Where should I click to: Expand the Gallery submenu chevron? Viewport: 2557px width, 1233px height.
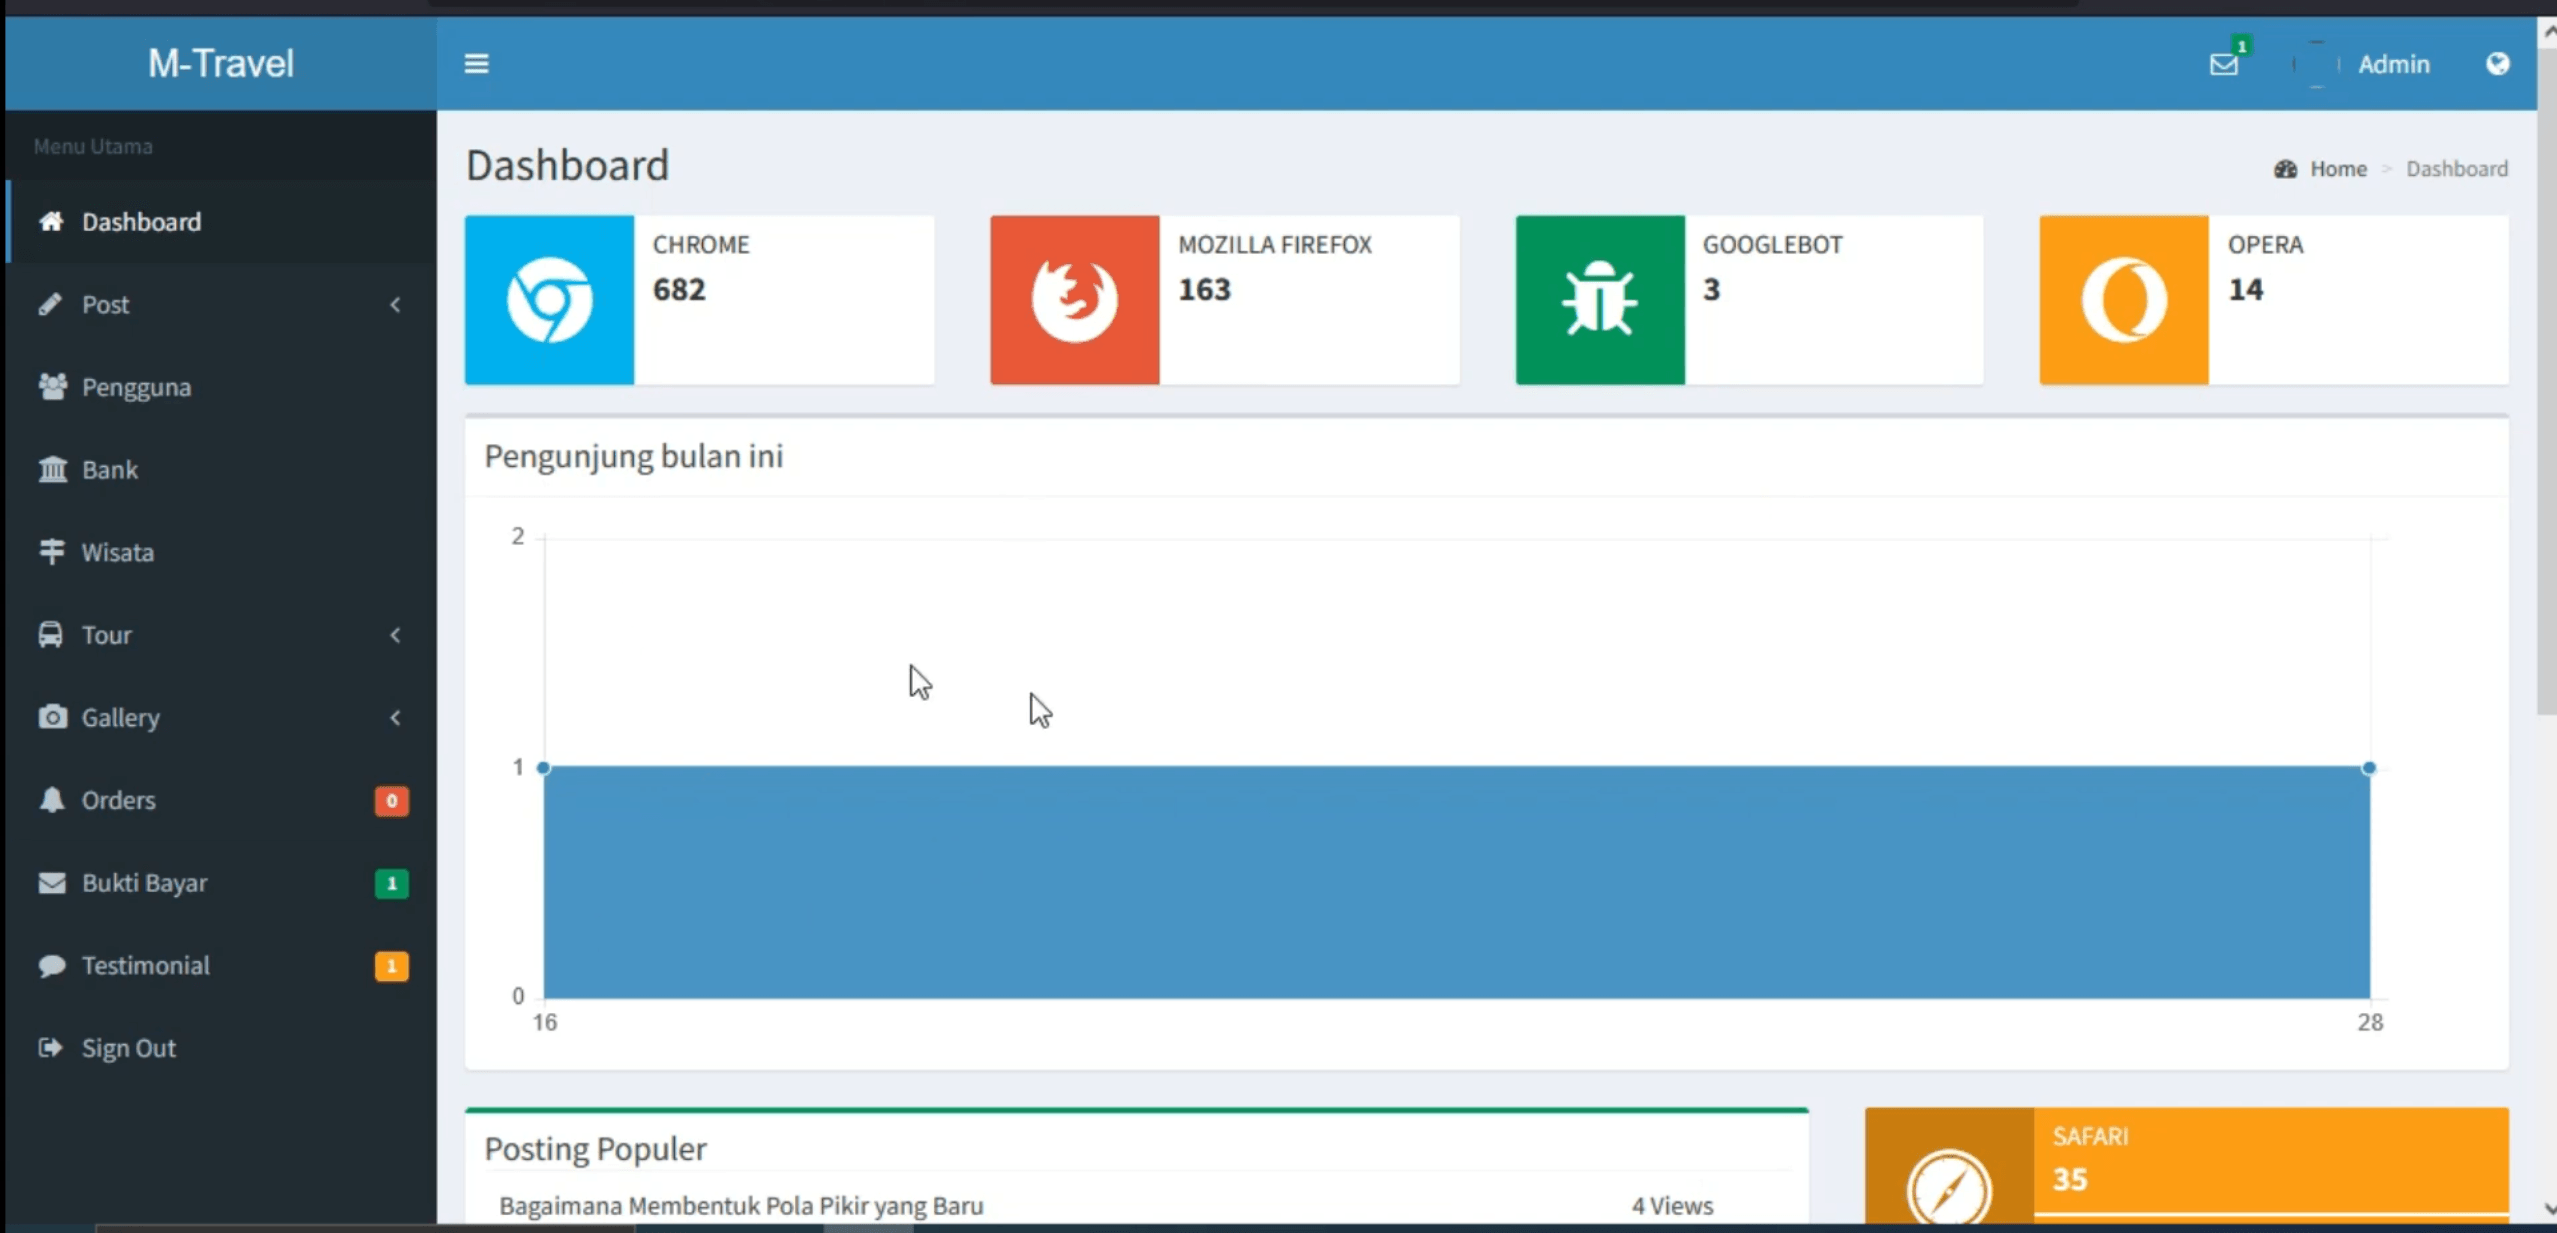(x=395, y=717)
